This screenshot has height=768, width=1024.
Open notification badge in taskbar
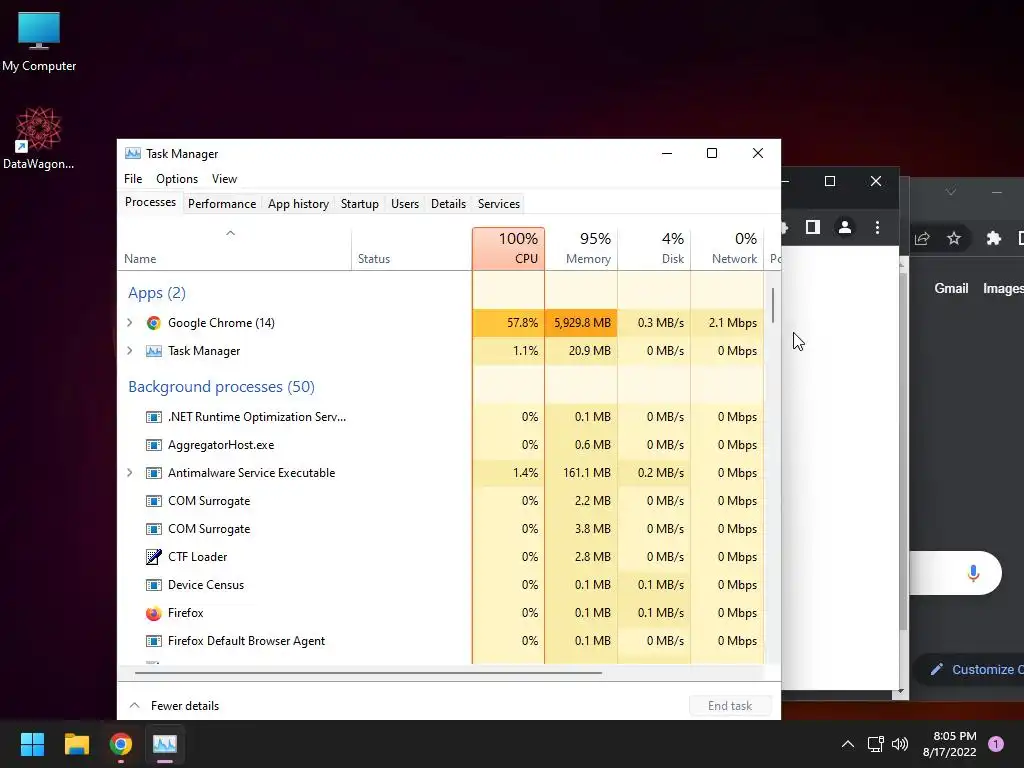tap(996, 744)
